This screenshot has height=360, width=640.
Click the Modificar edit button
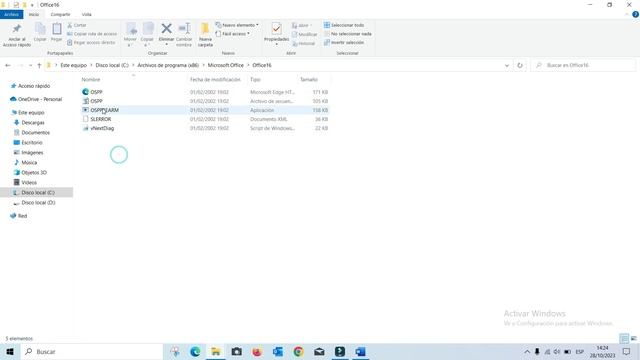[304, 34]
